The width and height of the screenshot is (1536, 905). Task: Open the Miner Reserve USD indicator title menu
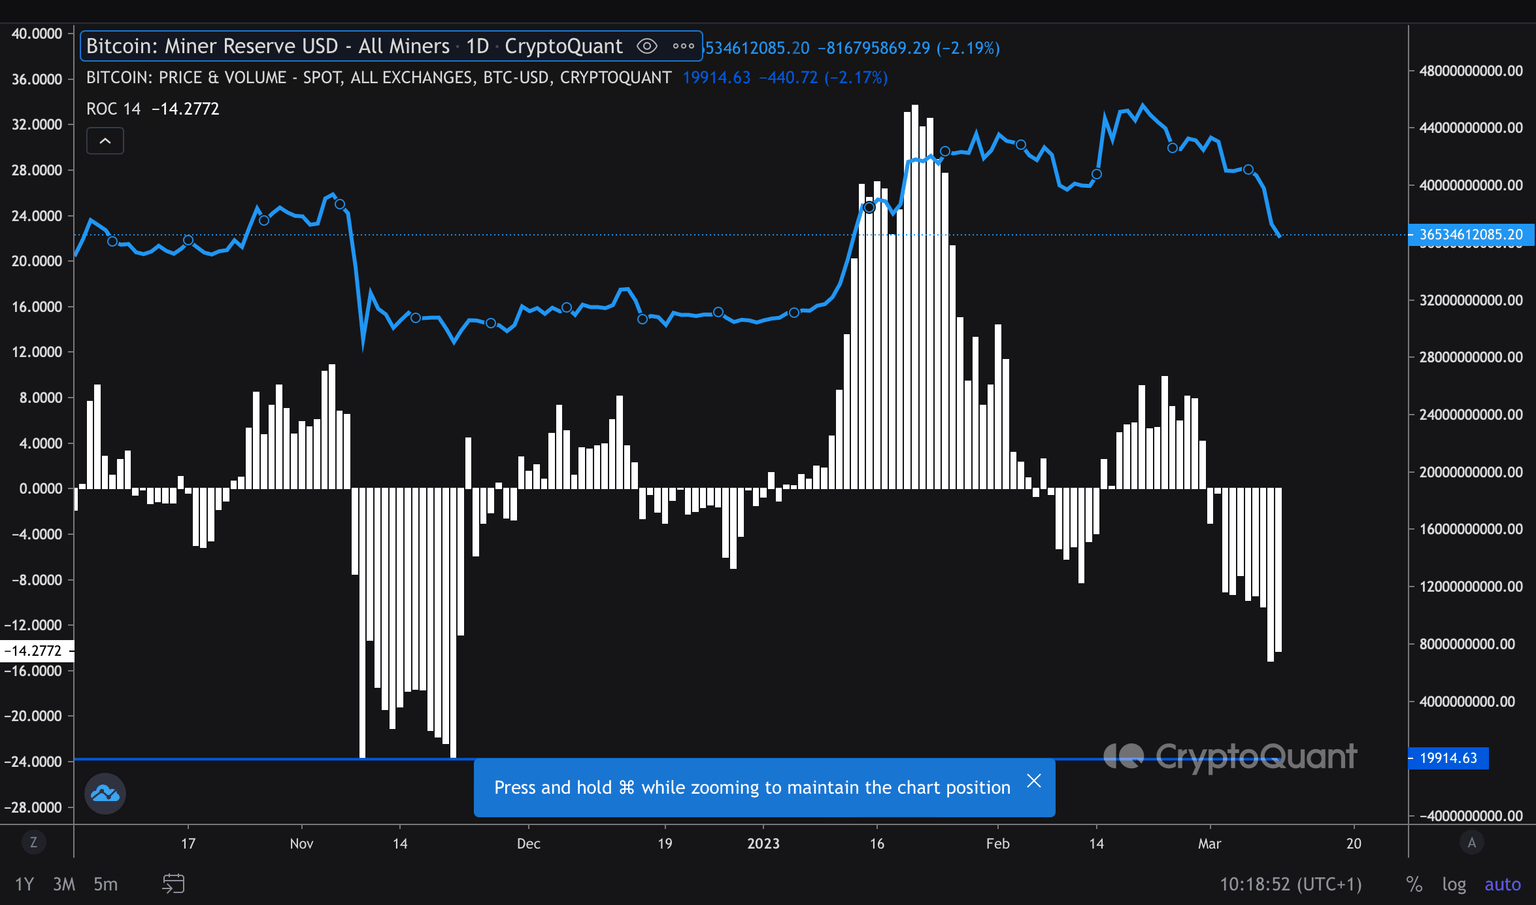pyautogui.click(x=268, y=46)
